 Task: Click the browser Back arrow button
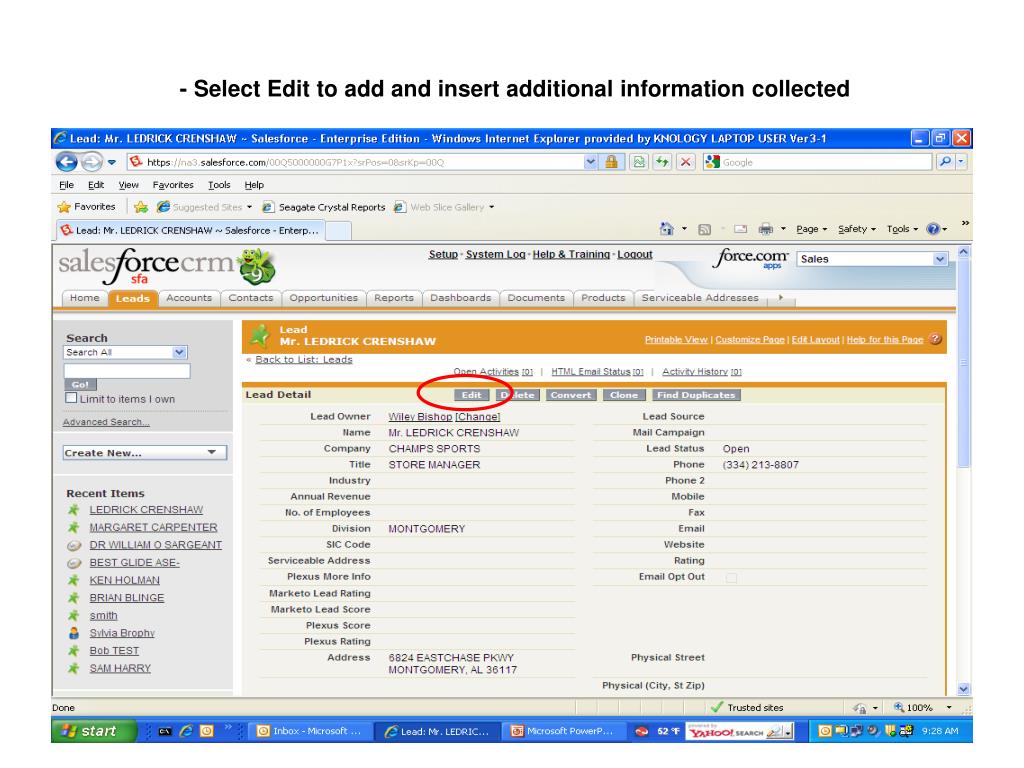pos(67,161)
